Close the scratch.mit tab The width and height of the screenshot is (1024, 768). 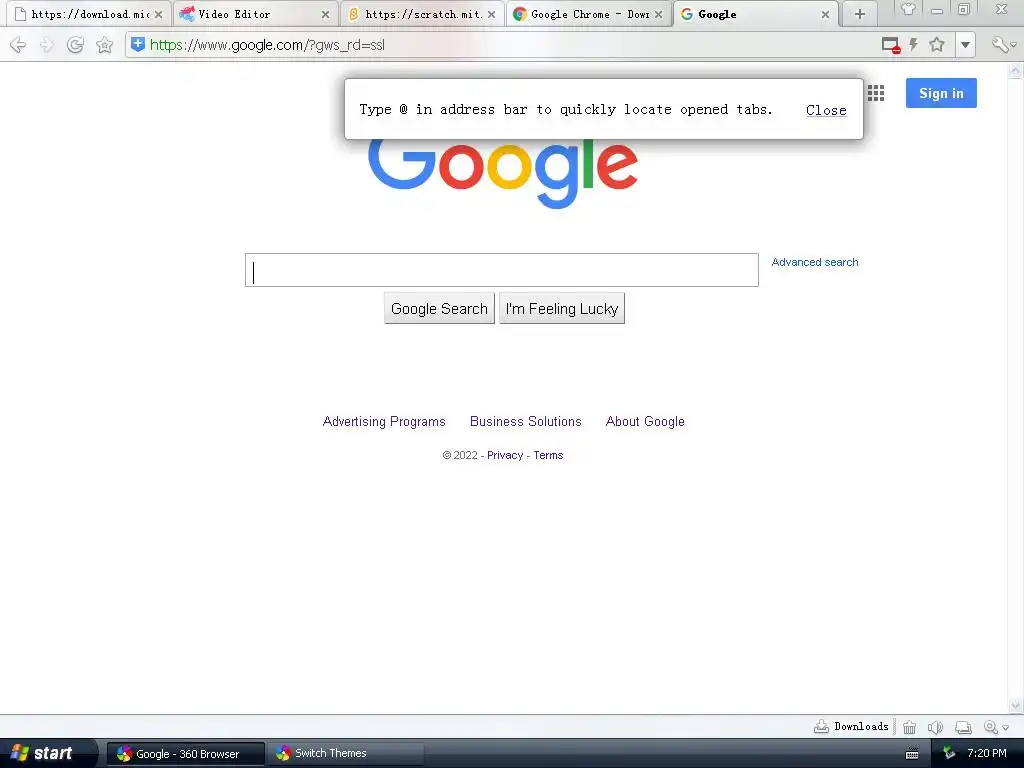pyautogui.click(x=492, y=14)
